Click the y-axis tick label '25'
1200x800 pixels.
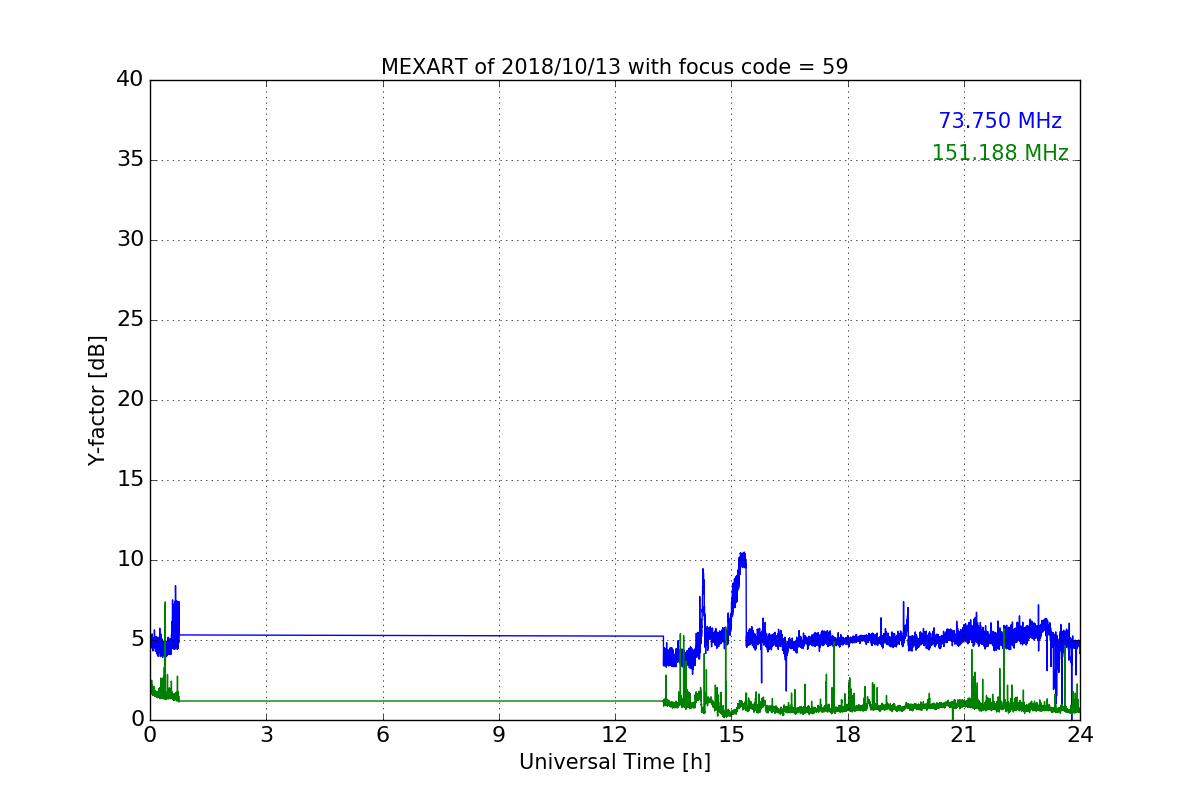[130, 320]
